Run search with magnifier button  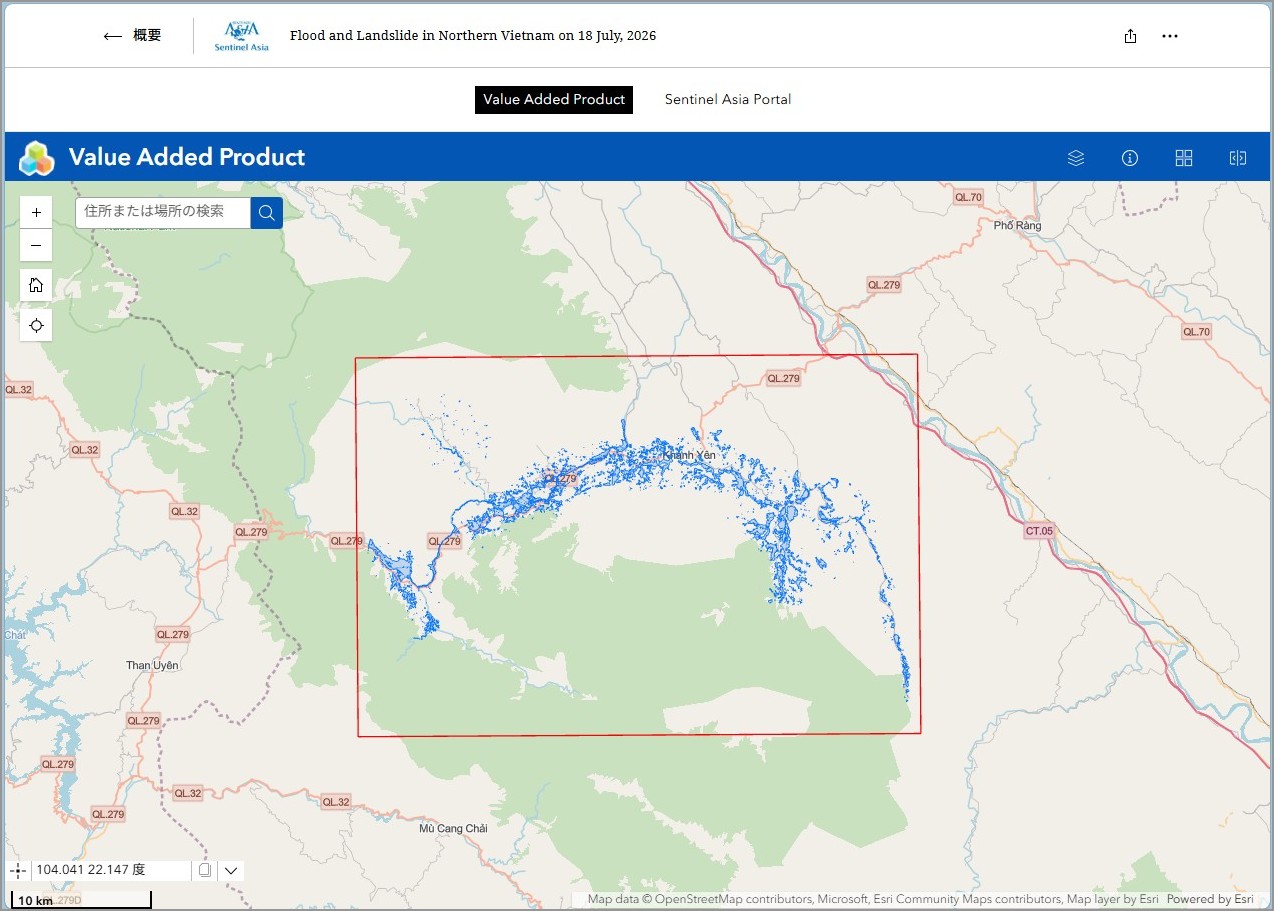(267, 212)
